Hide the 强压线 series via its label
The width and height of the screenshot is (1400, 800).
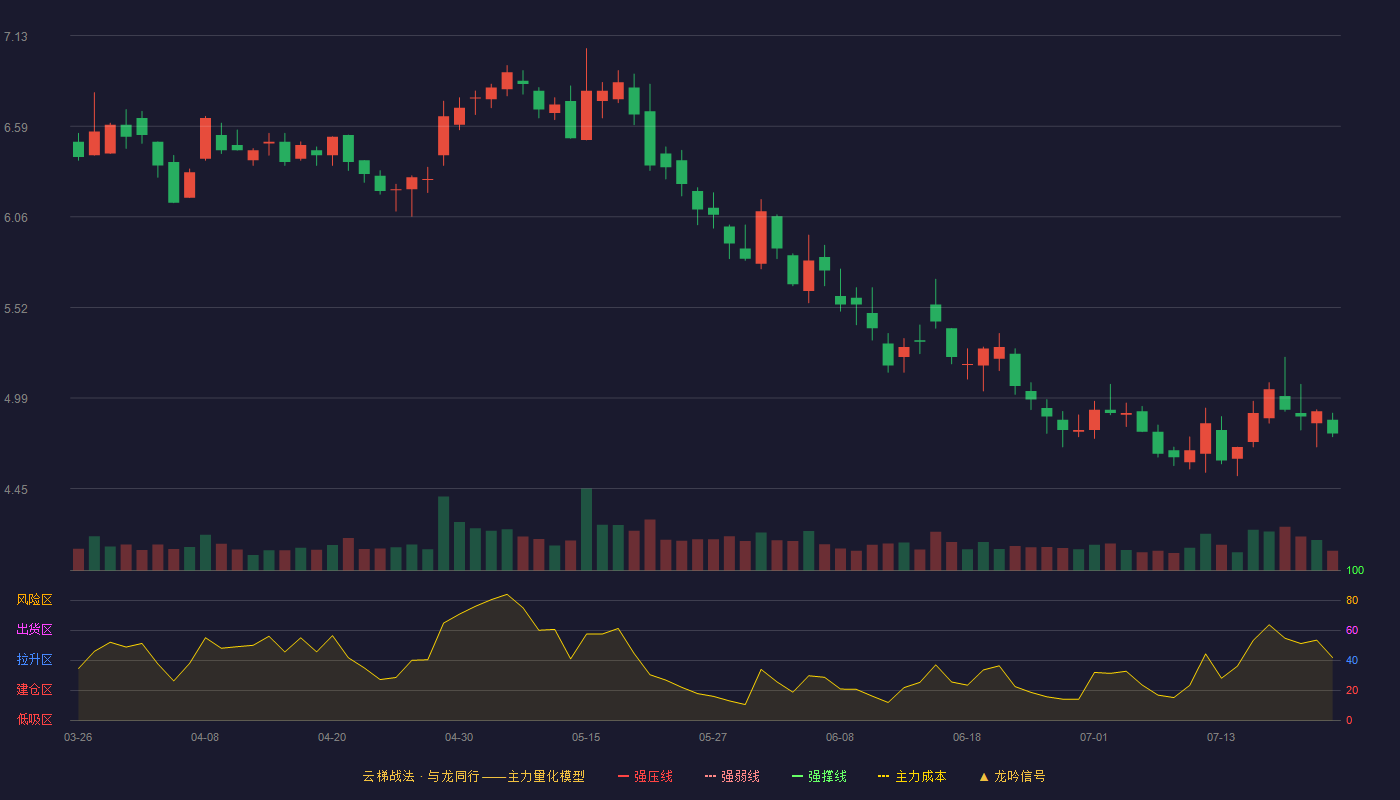tap(653, 776)
